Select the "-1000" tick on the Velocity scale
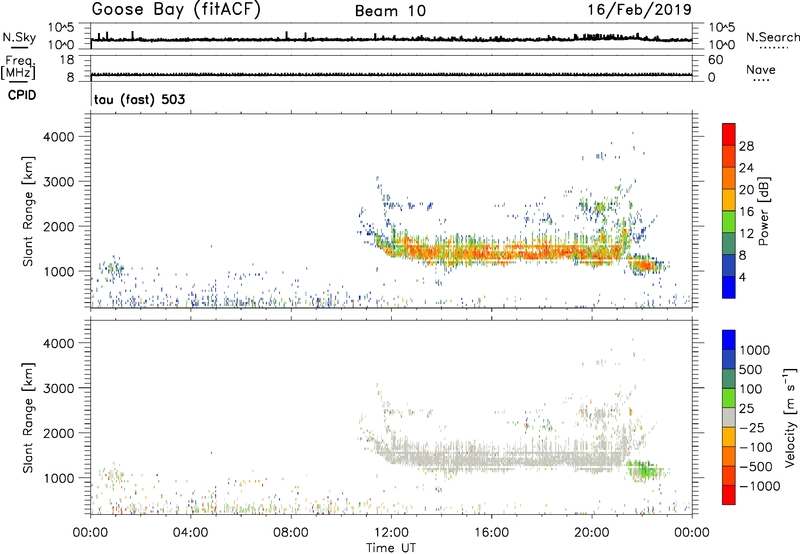 (x=759, y=486)
